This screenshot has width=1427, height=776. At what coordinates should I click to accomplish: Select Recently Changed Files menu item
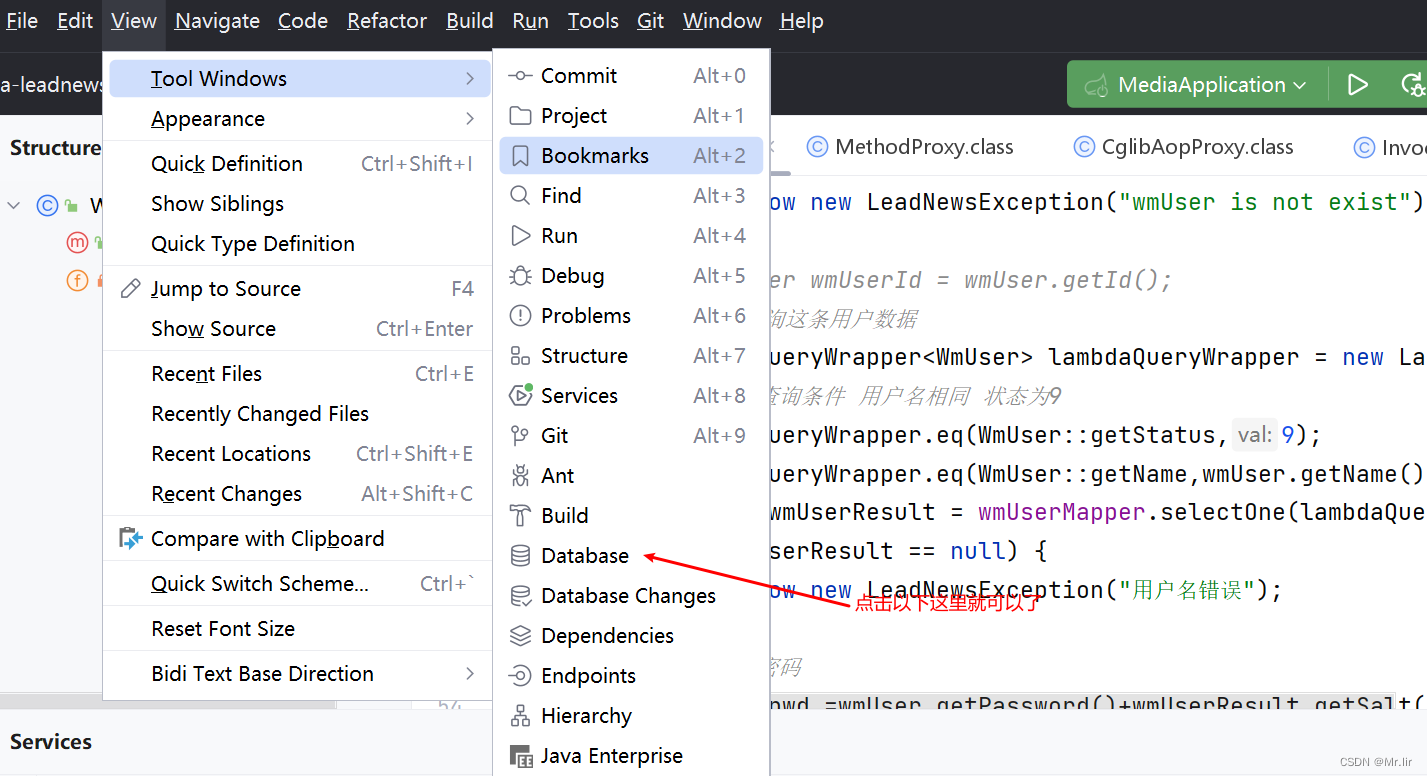297,414
